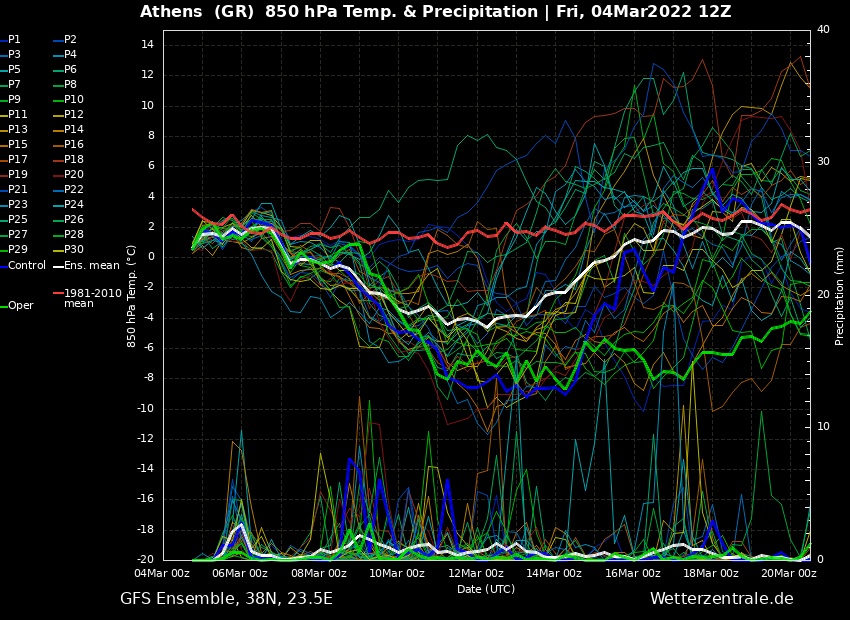
Task: Select the 06Mar 00z axis label
Action: (241, 573)
